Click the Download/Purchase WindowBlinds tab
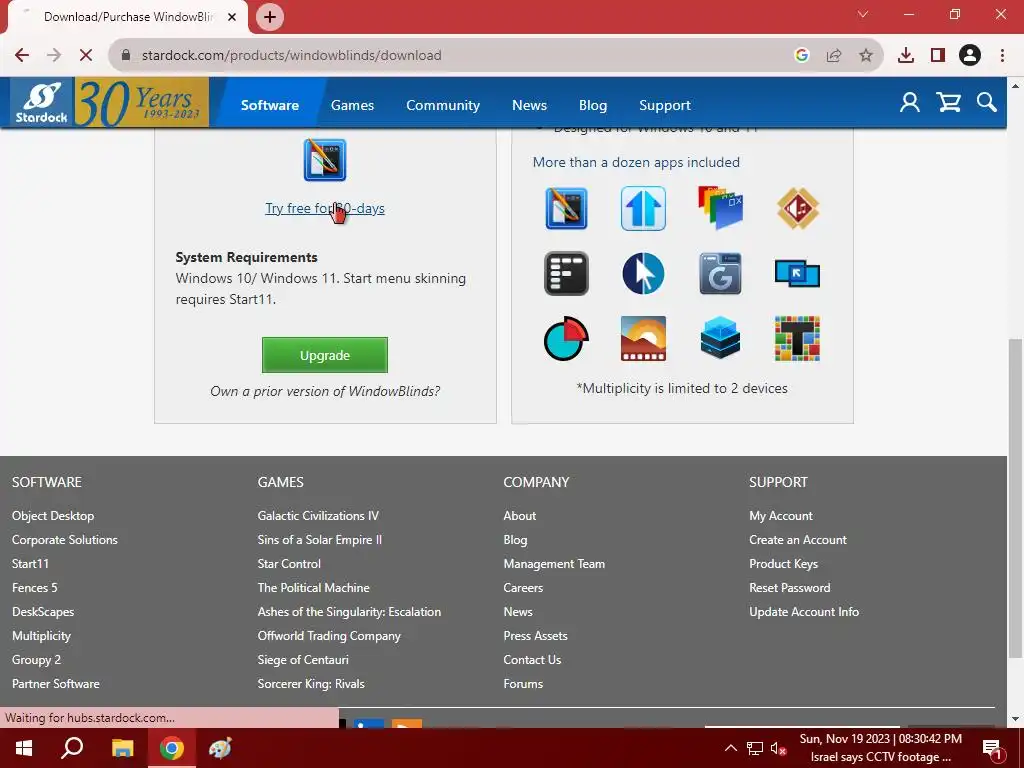Screen dimensions: 1024x768 127,17
